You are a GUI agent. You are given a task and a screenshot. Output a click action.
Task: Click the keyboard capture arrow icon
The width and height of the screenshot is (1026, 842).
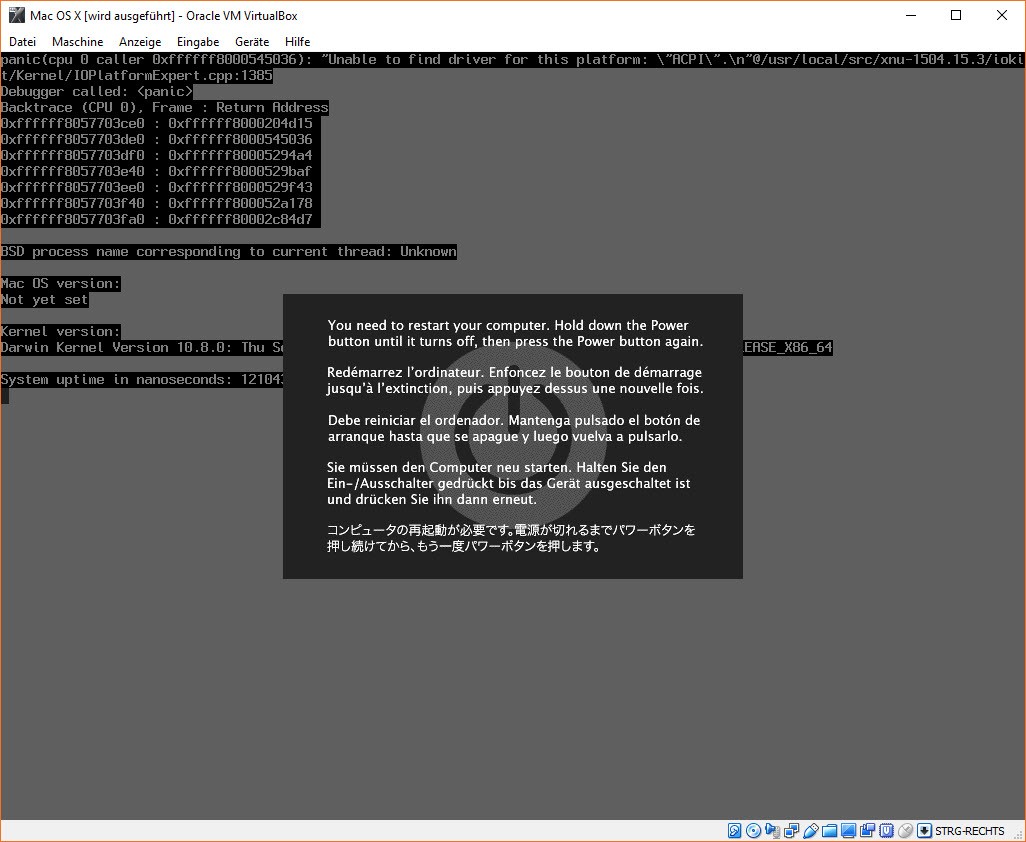[924, 831]
